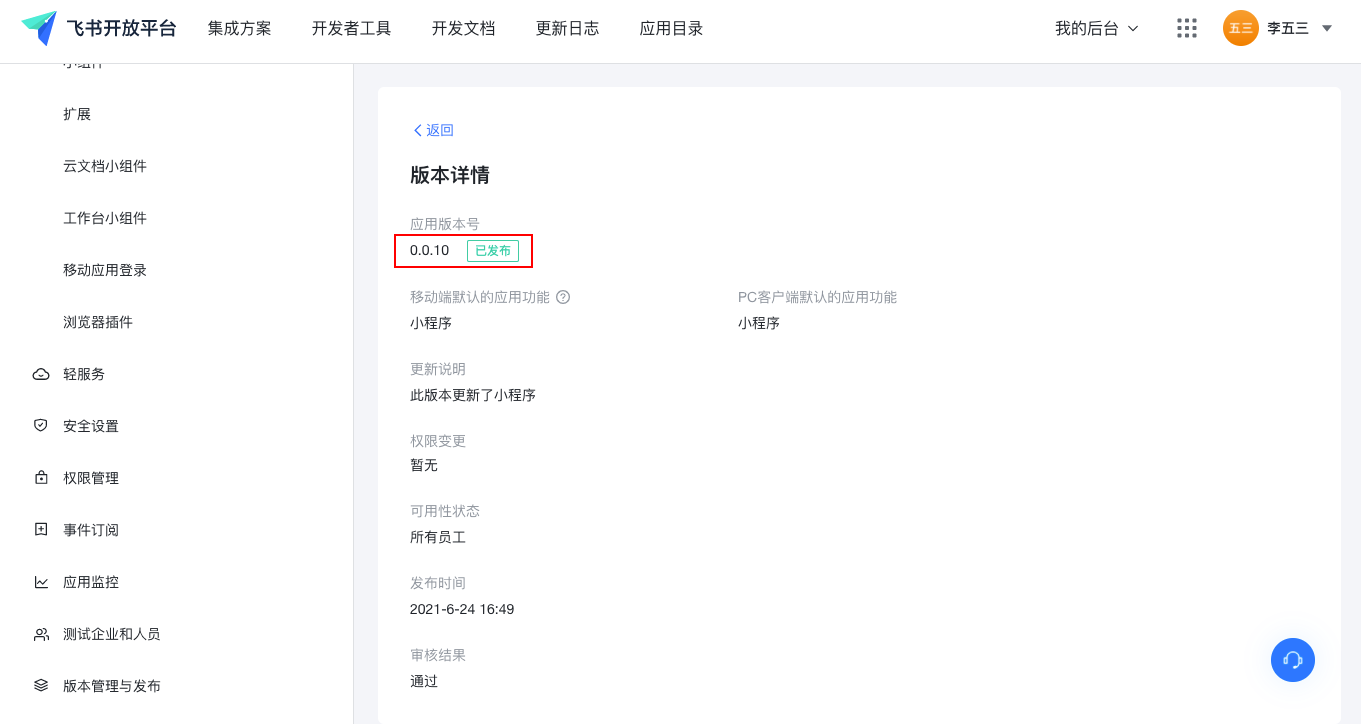Click the cloud icon for 轻服务

coord(41,374)
